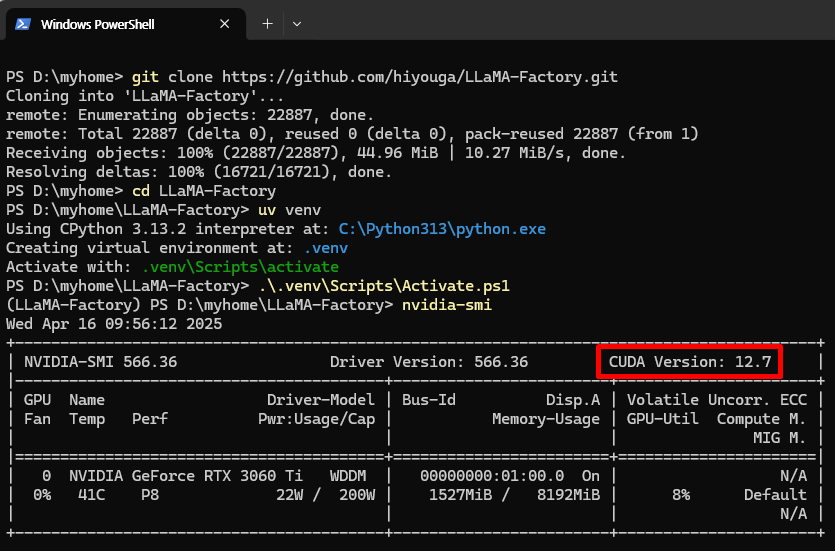Click the .\.venv\Scripts\Activate.ps1 command
The width and height of the screenshot is (835, 551).
tap(384, 286)
